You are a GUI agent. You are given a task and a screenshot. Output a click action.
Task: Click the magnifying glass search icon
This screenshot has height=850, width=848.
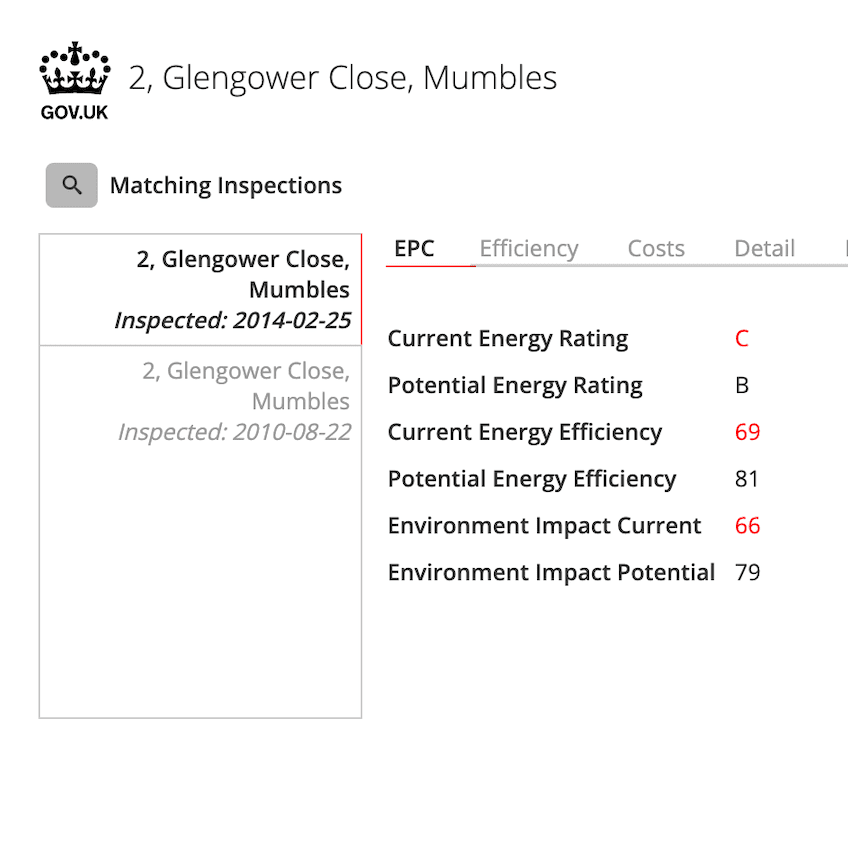pyautogui.click(x=72, y=185)
